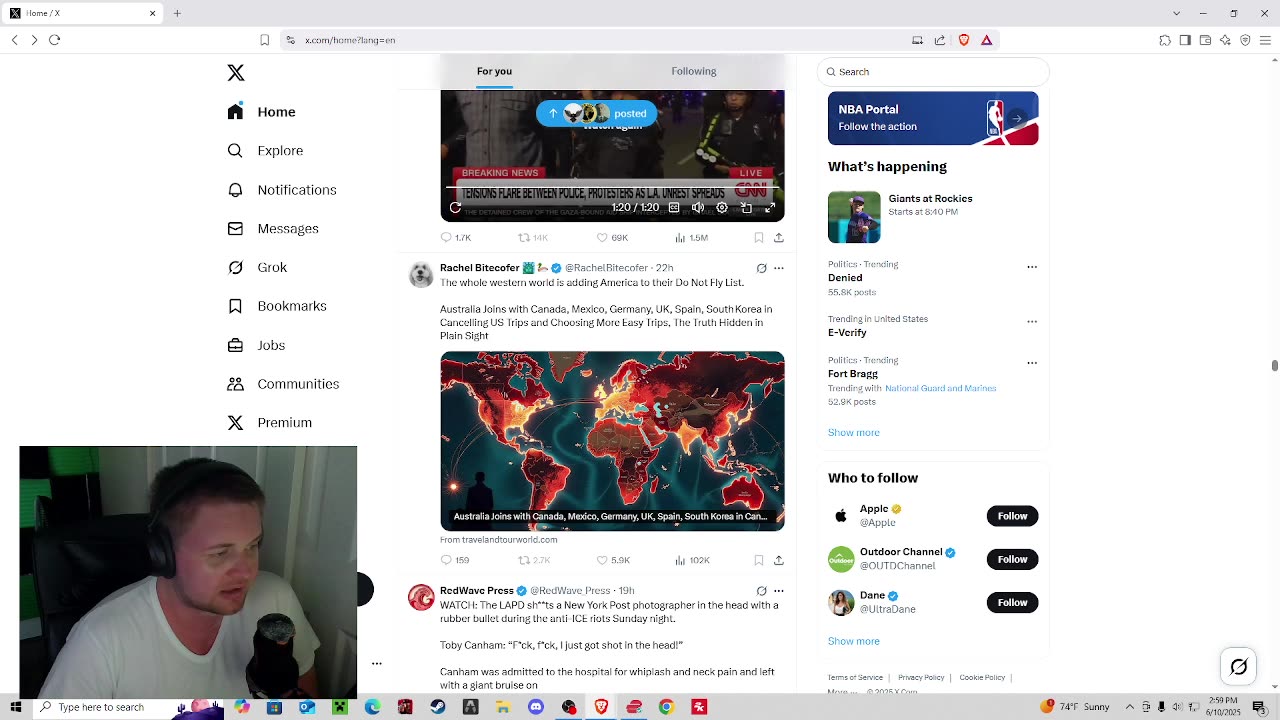Open Home in the sidebar
This screenshot has width=1280, height=720.
click(262, 112)
